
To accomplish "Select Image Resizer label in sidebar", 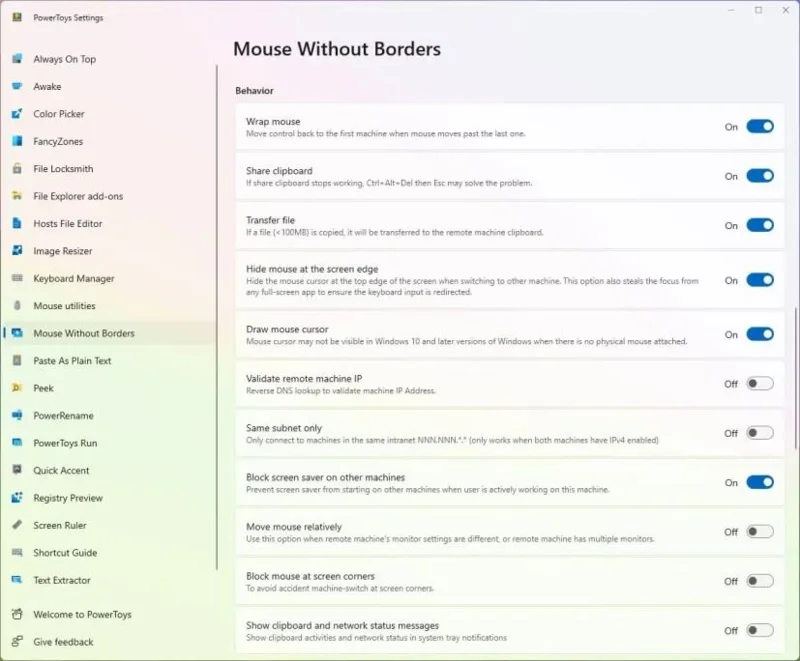I will (63, 251).
